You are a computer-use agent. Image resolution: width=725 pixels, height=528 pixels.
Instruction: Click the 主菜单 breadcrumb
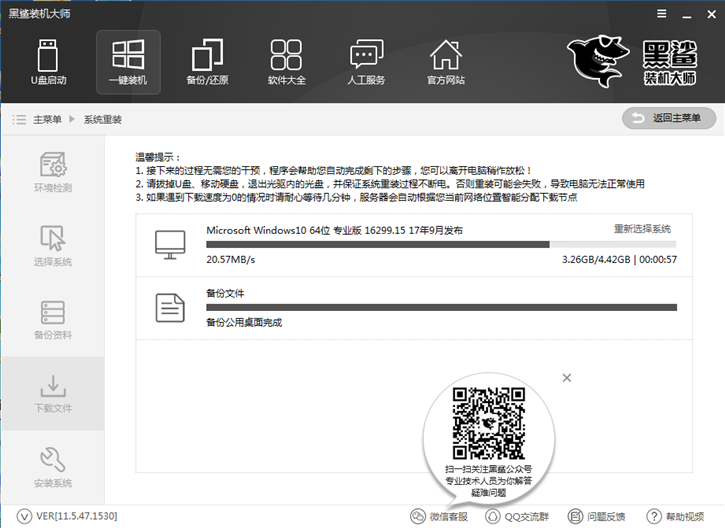coord(48,120)
